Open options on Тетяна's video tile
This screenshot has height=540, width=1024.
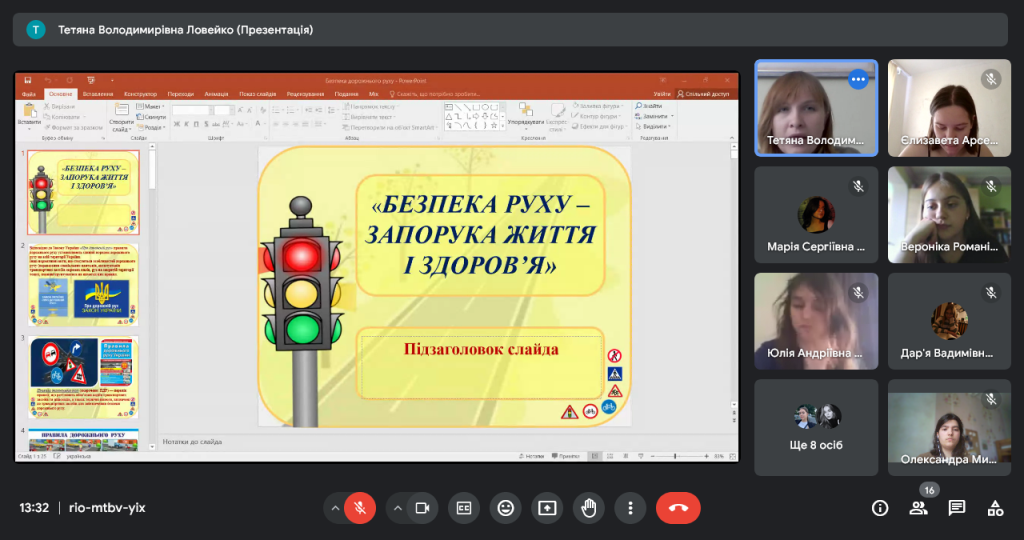tap(857, 80)
